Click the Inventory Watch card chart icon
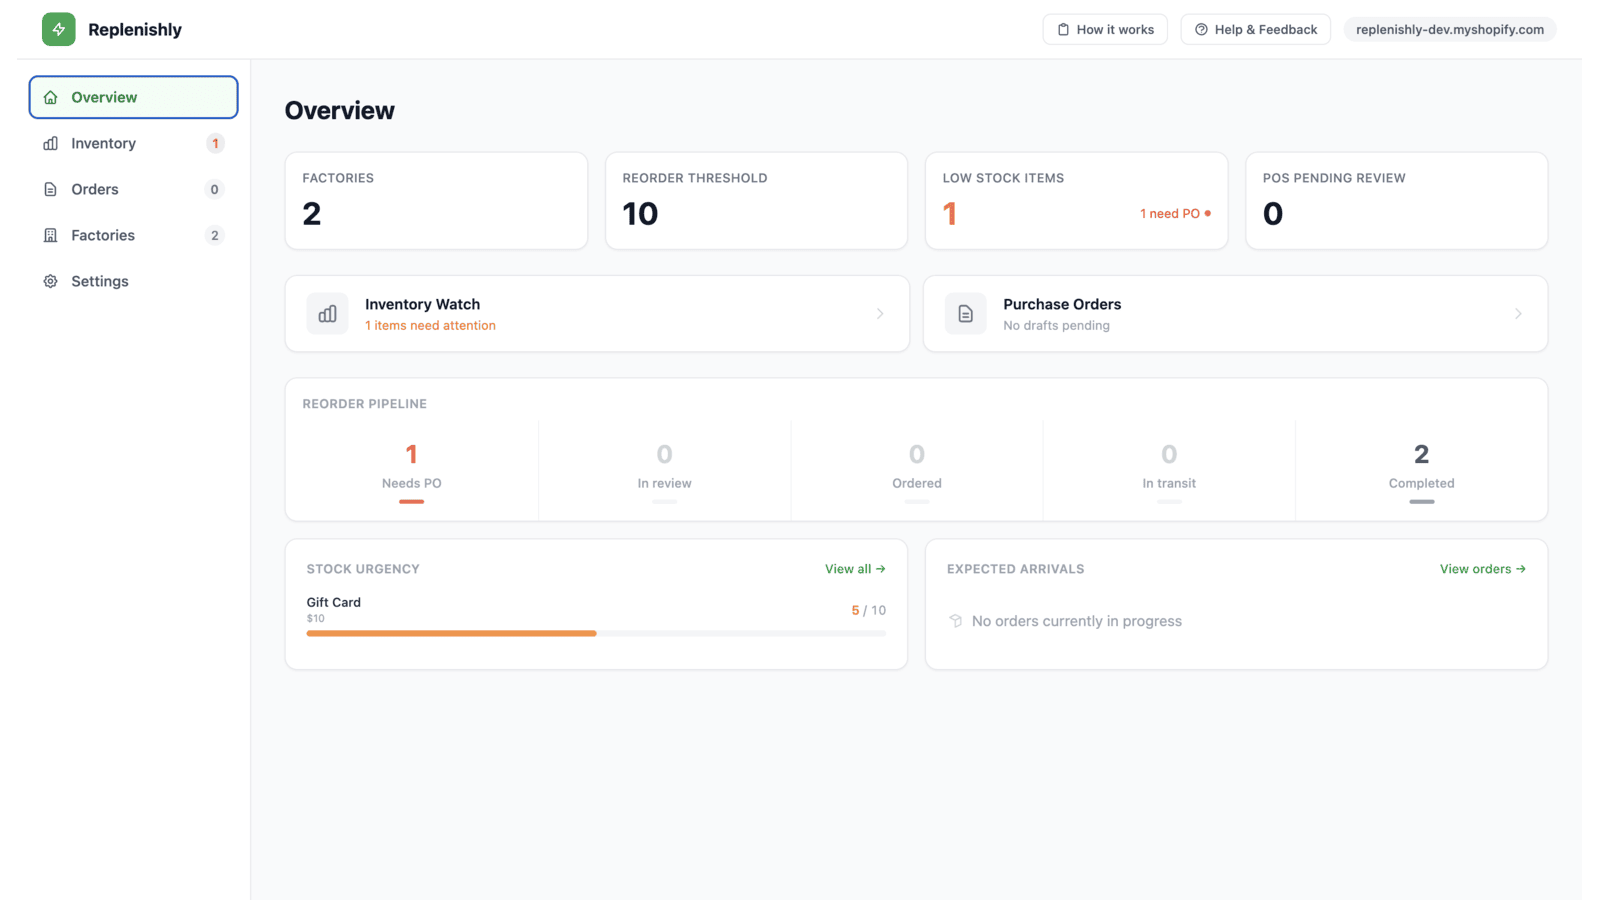This screenshot has height=900, width=1600. pyautogui.click(x=327, y=314)
